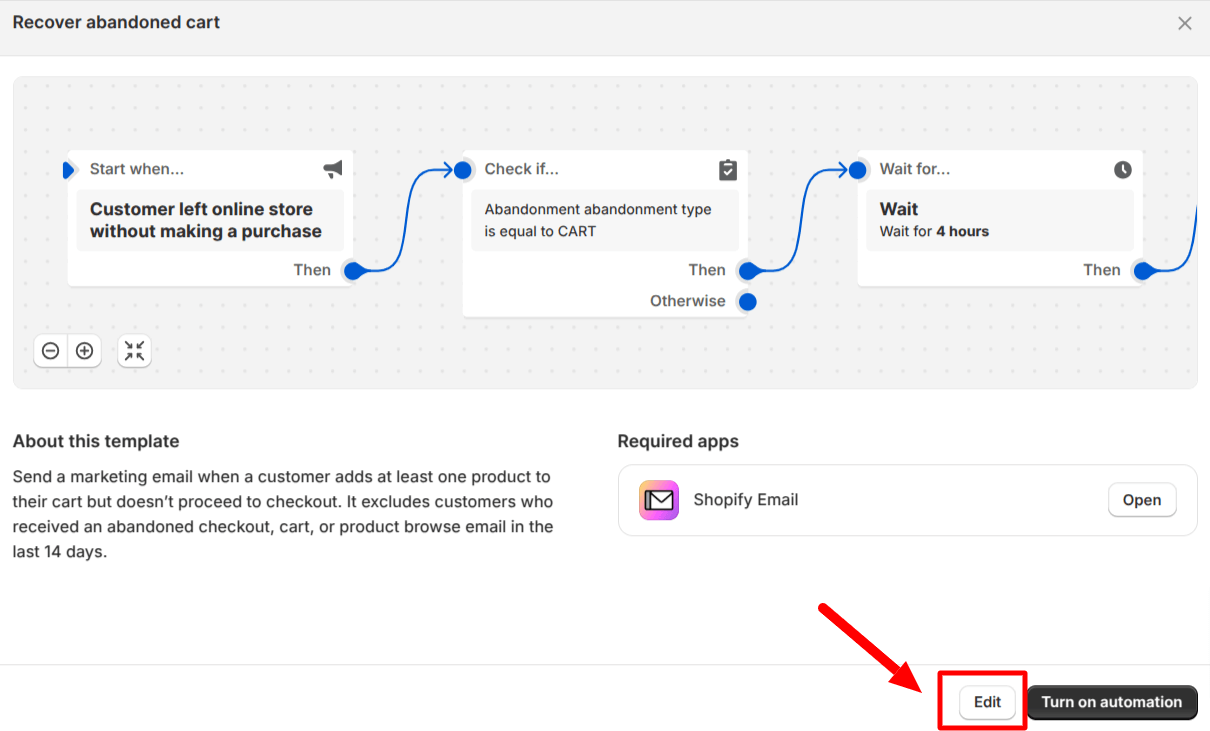Open the Shopify Email required app
Viewport: 1210px width, 731px height.
(1141, 500)
